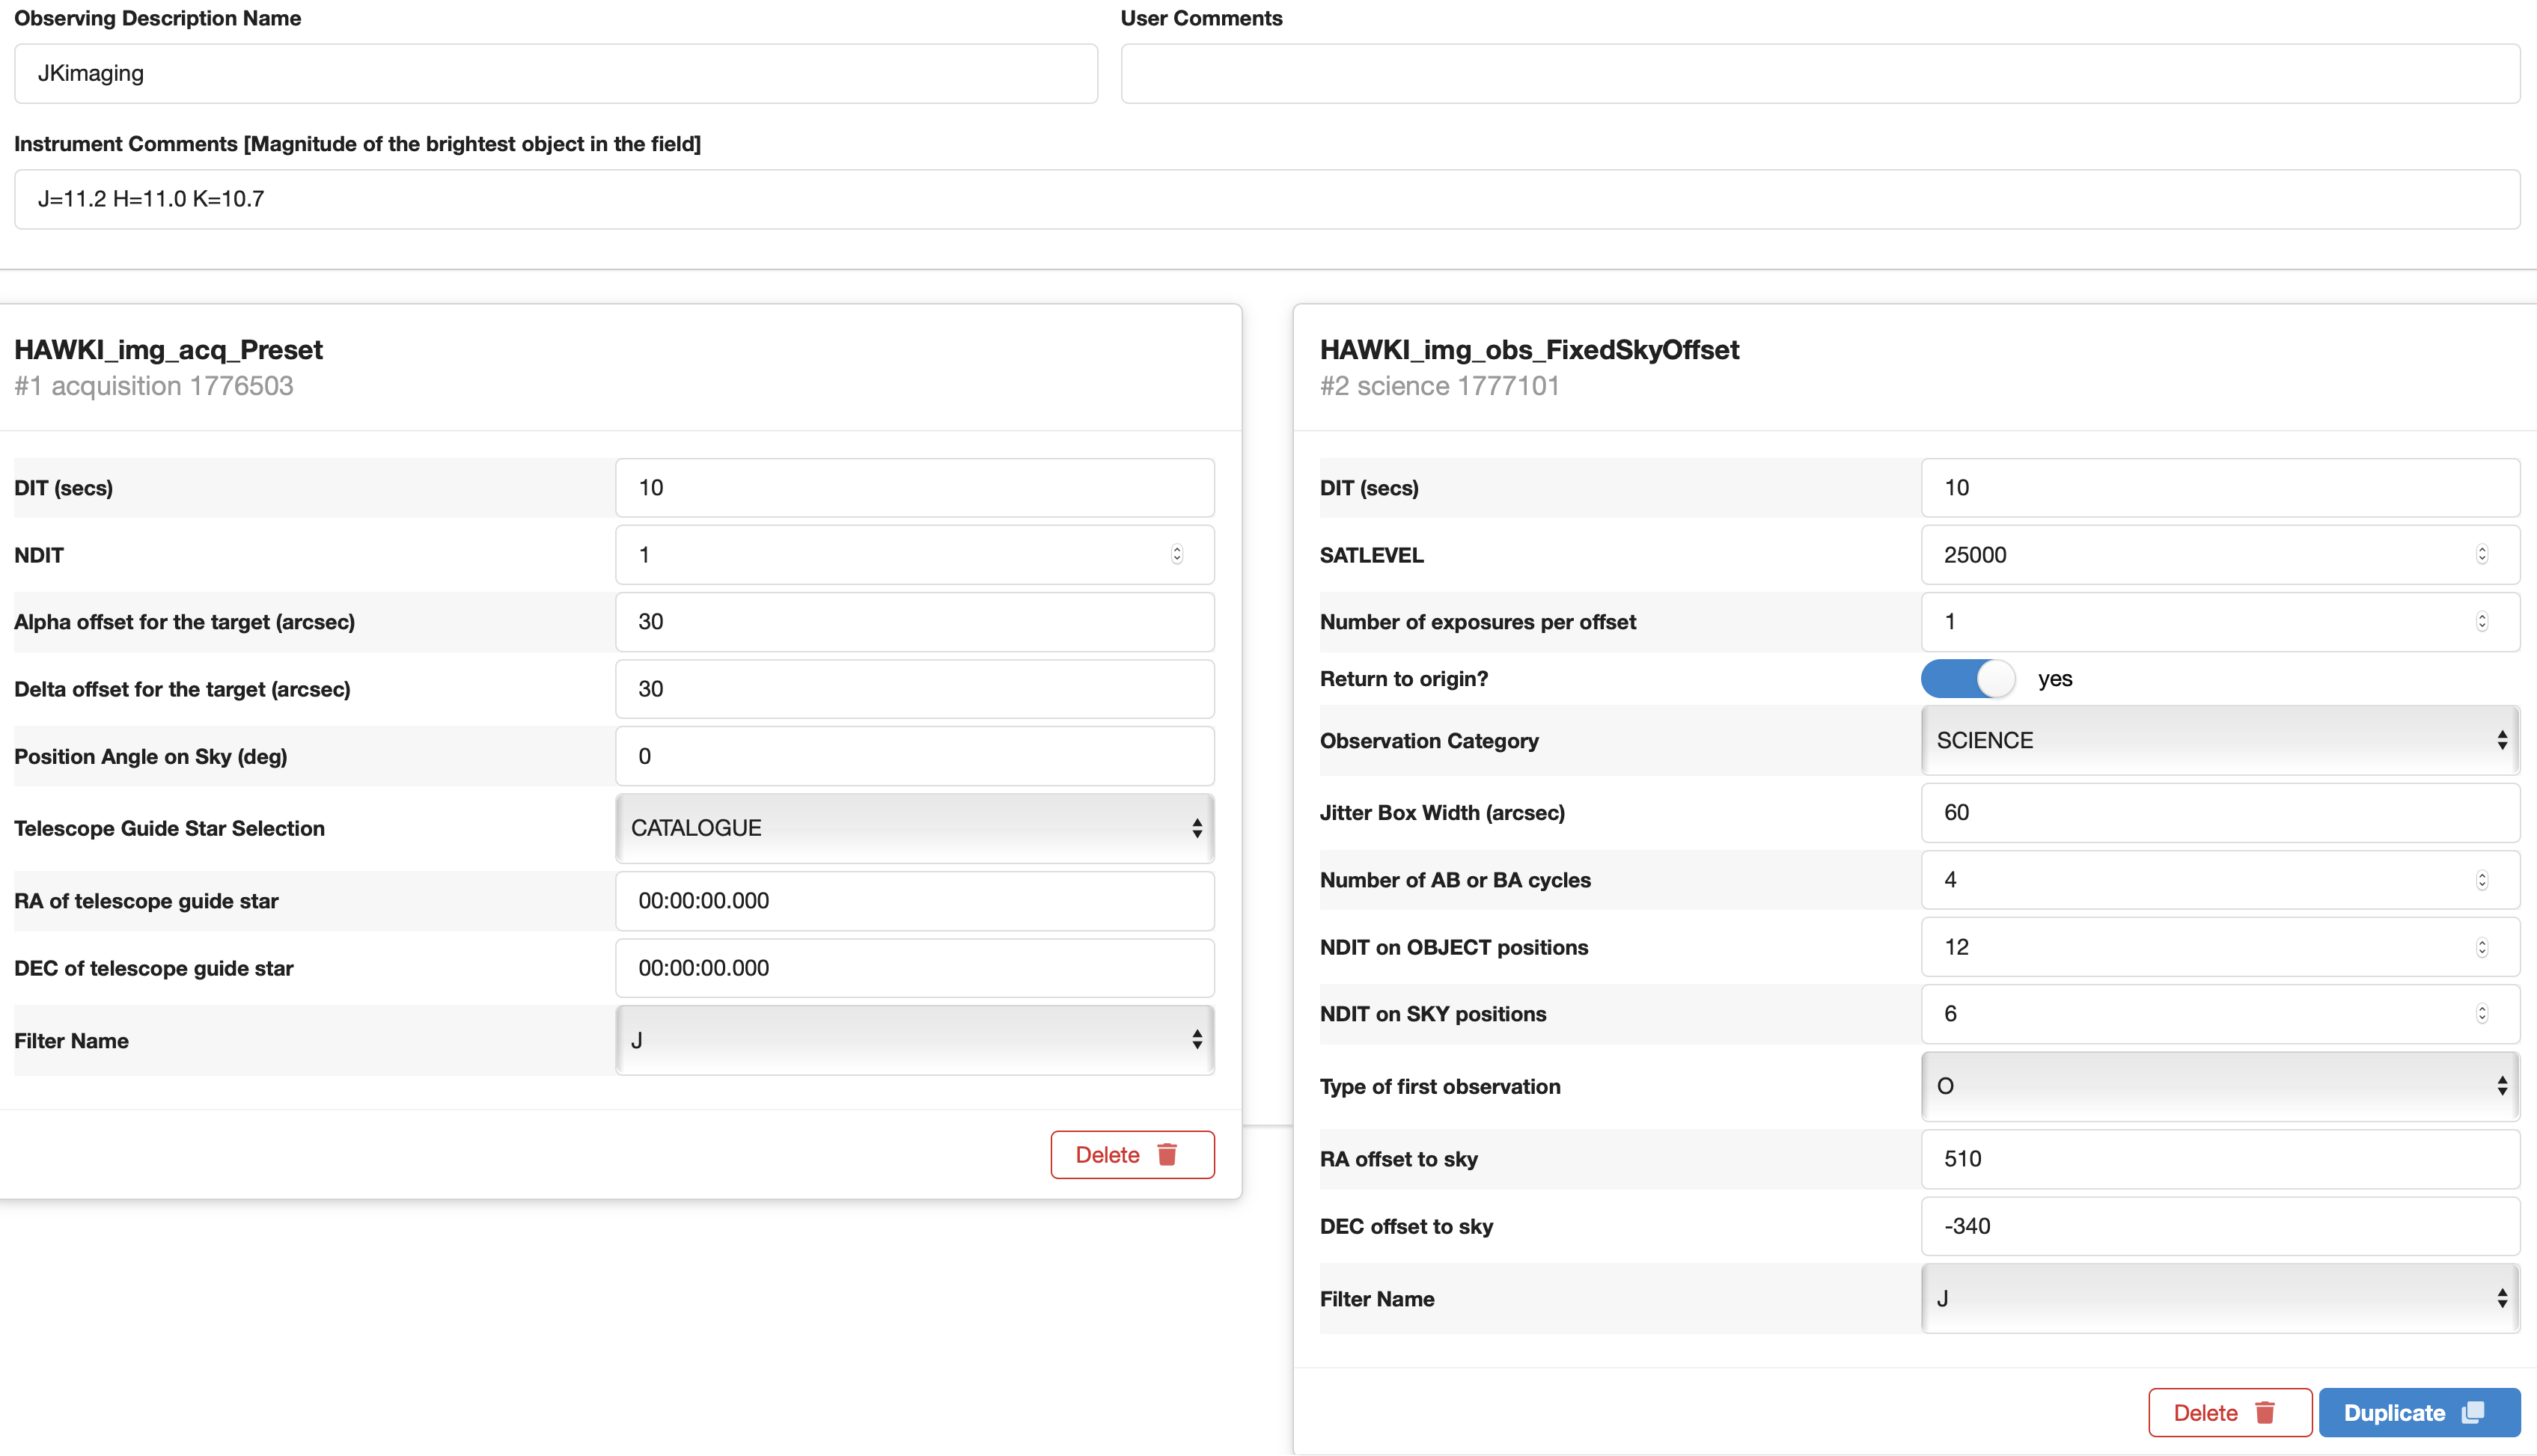Click the Duplicate button
The height and width of the screenshot is (1456, 2537).
(x=2418, y=1413)
